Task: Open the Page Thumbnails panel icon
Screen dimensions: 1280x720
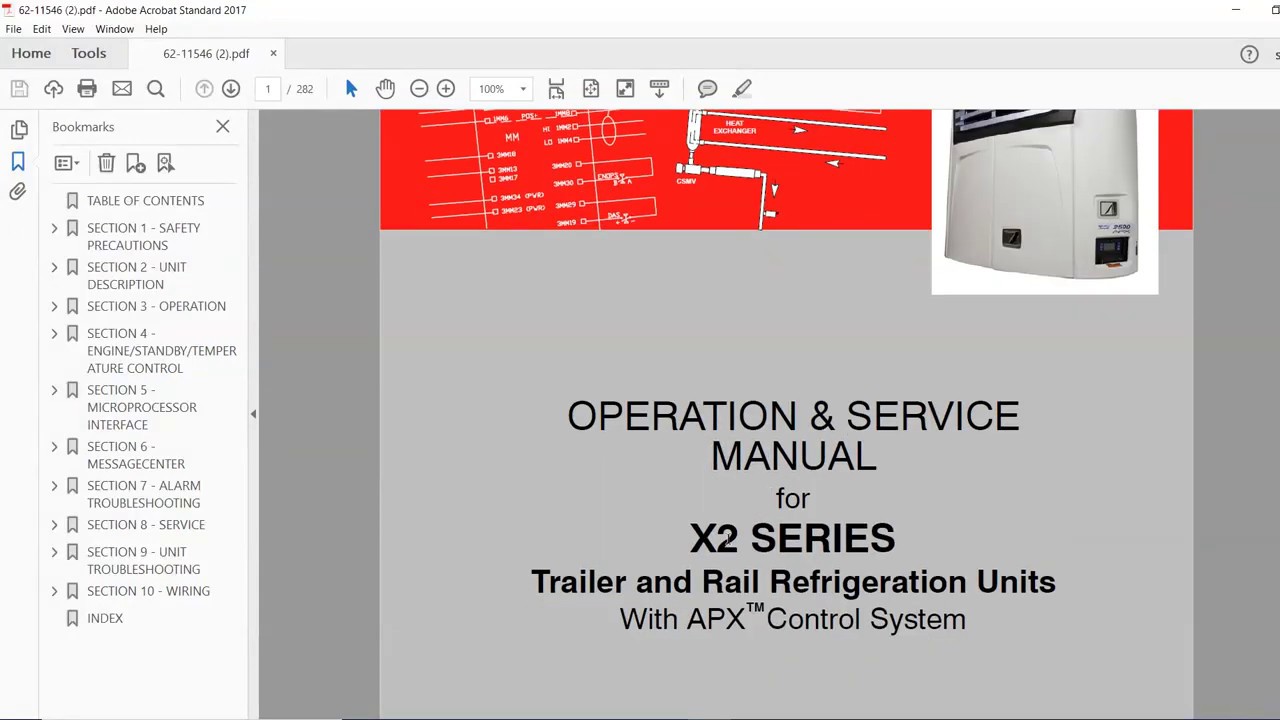Action: point(19,130)
